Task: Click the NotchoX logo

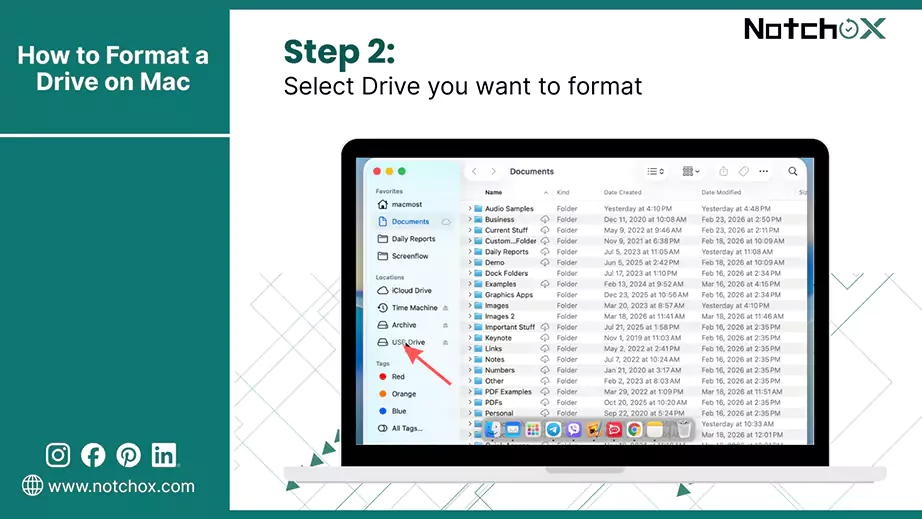Action: pyautogui.click(x=815, y=29)
